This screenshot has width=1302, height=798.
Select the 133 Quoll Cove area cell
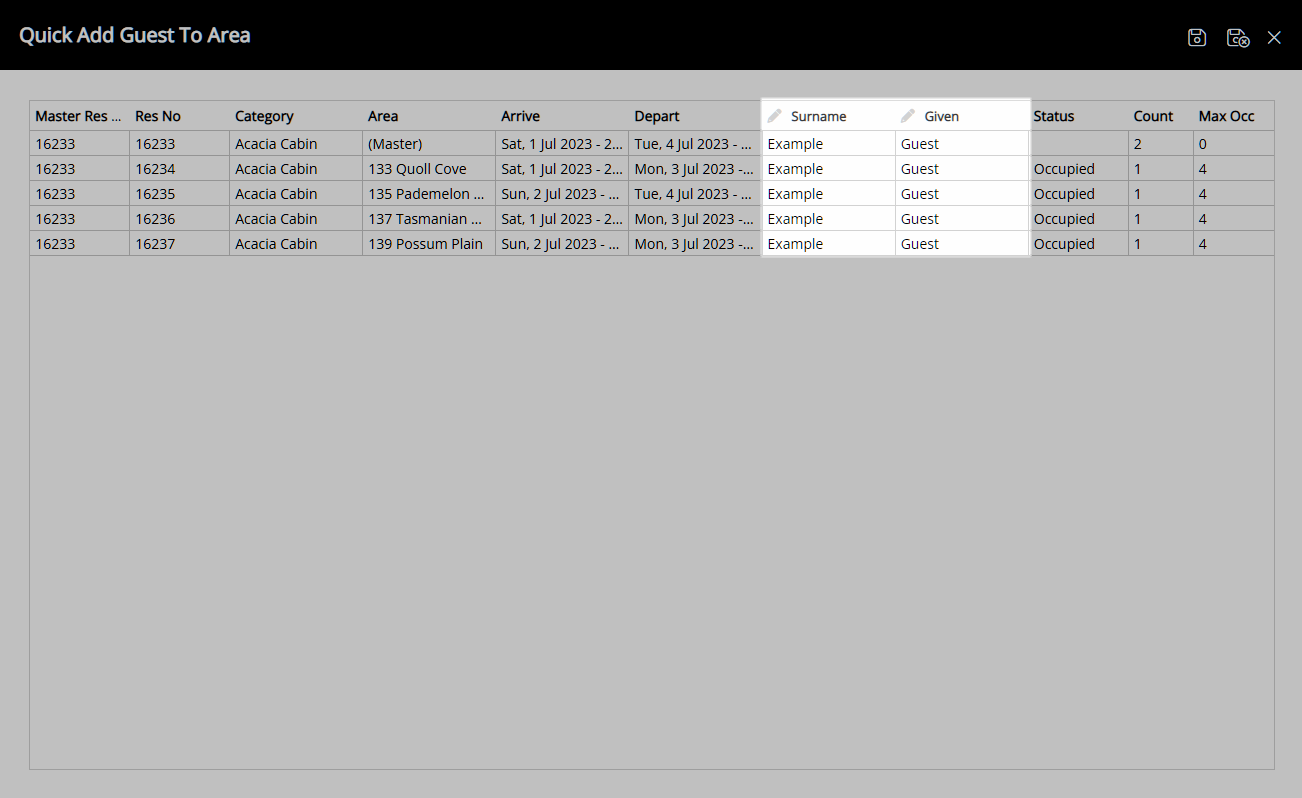point(429,169)
